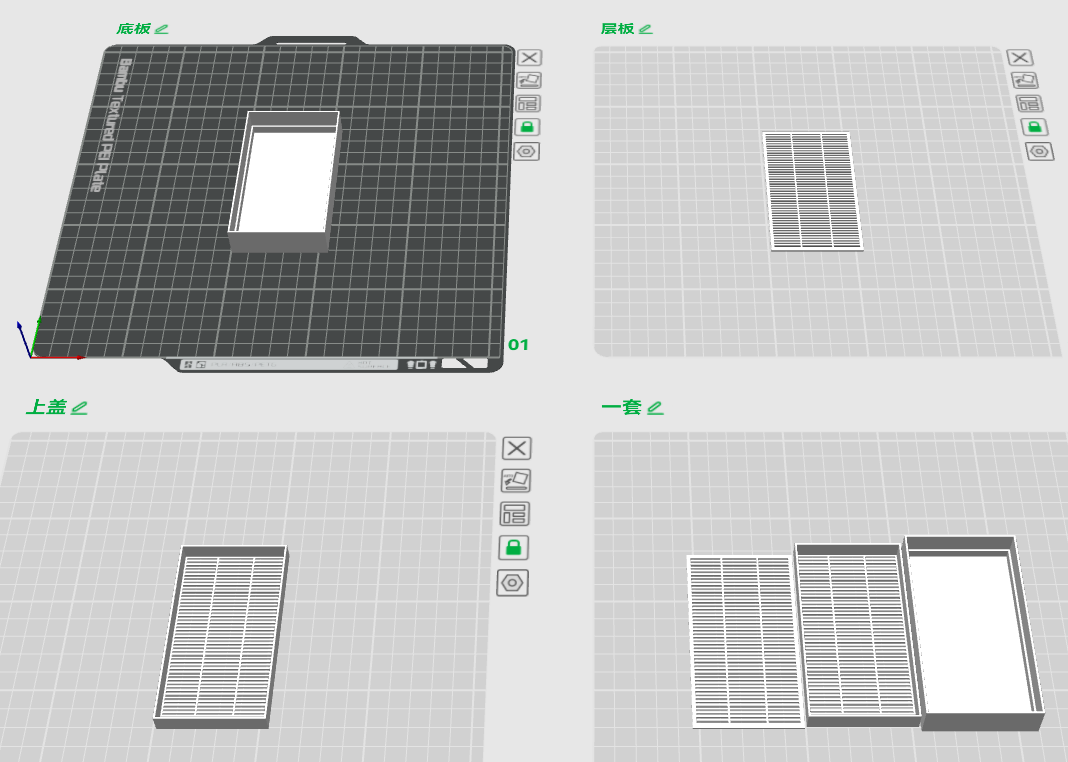This screenshot has width=1068, height=762.
Task: Arrange objects on the 上盖 plate
Action: [514, 514]
